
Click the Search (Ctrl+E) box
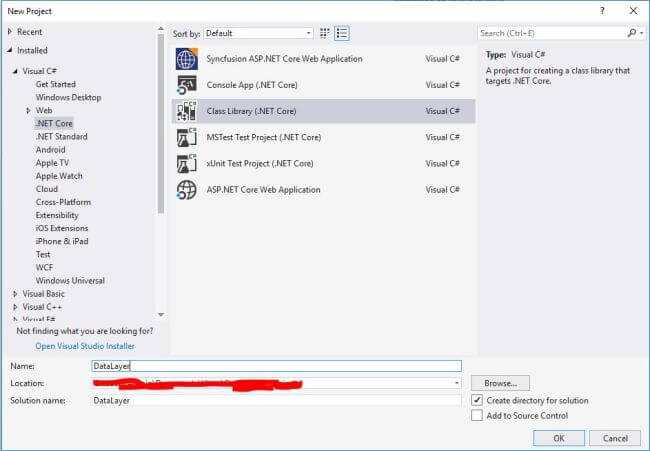tap(553, 33)
